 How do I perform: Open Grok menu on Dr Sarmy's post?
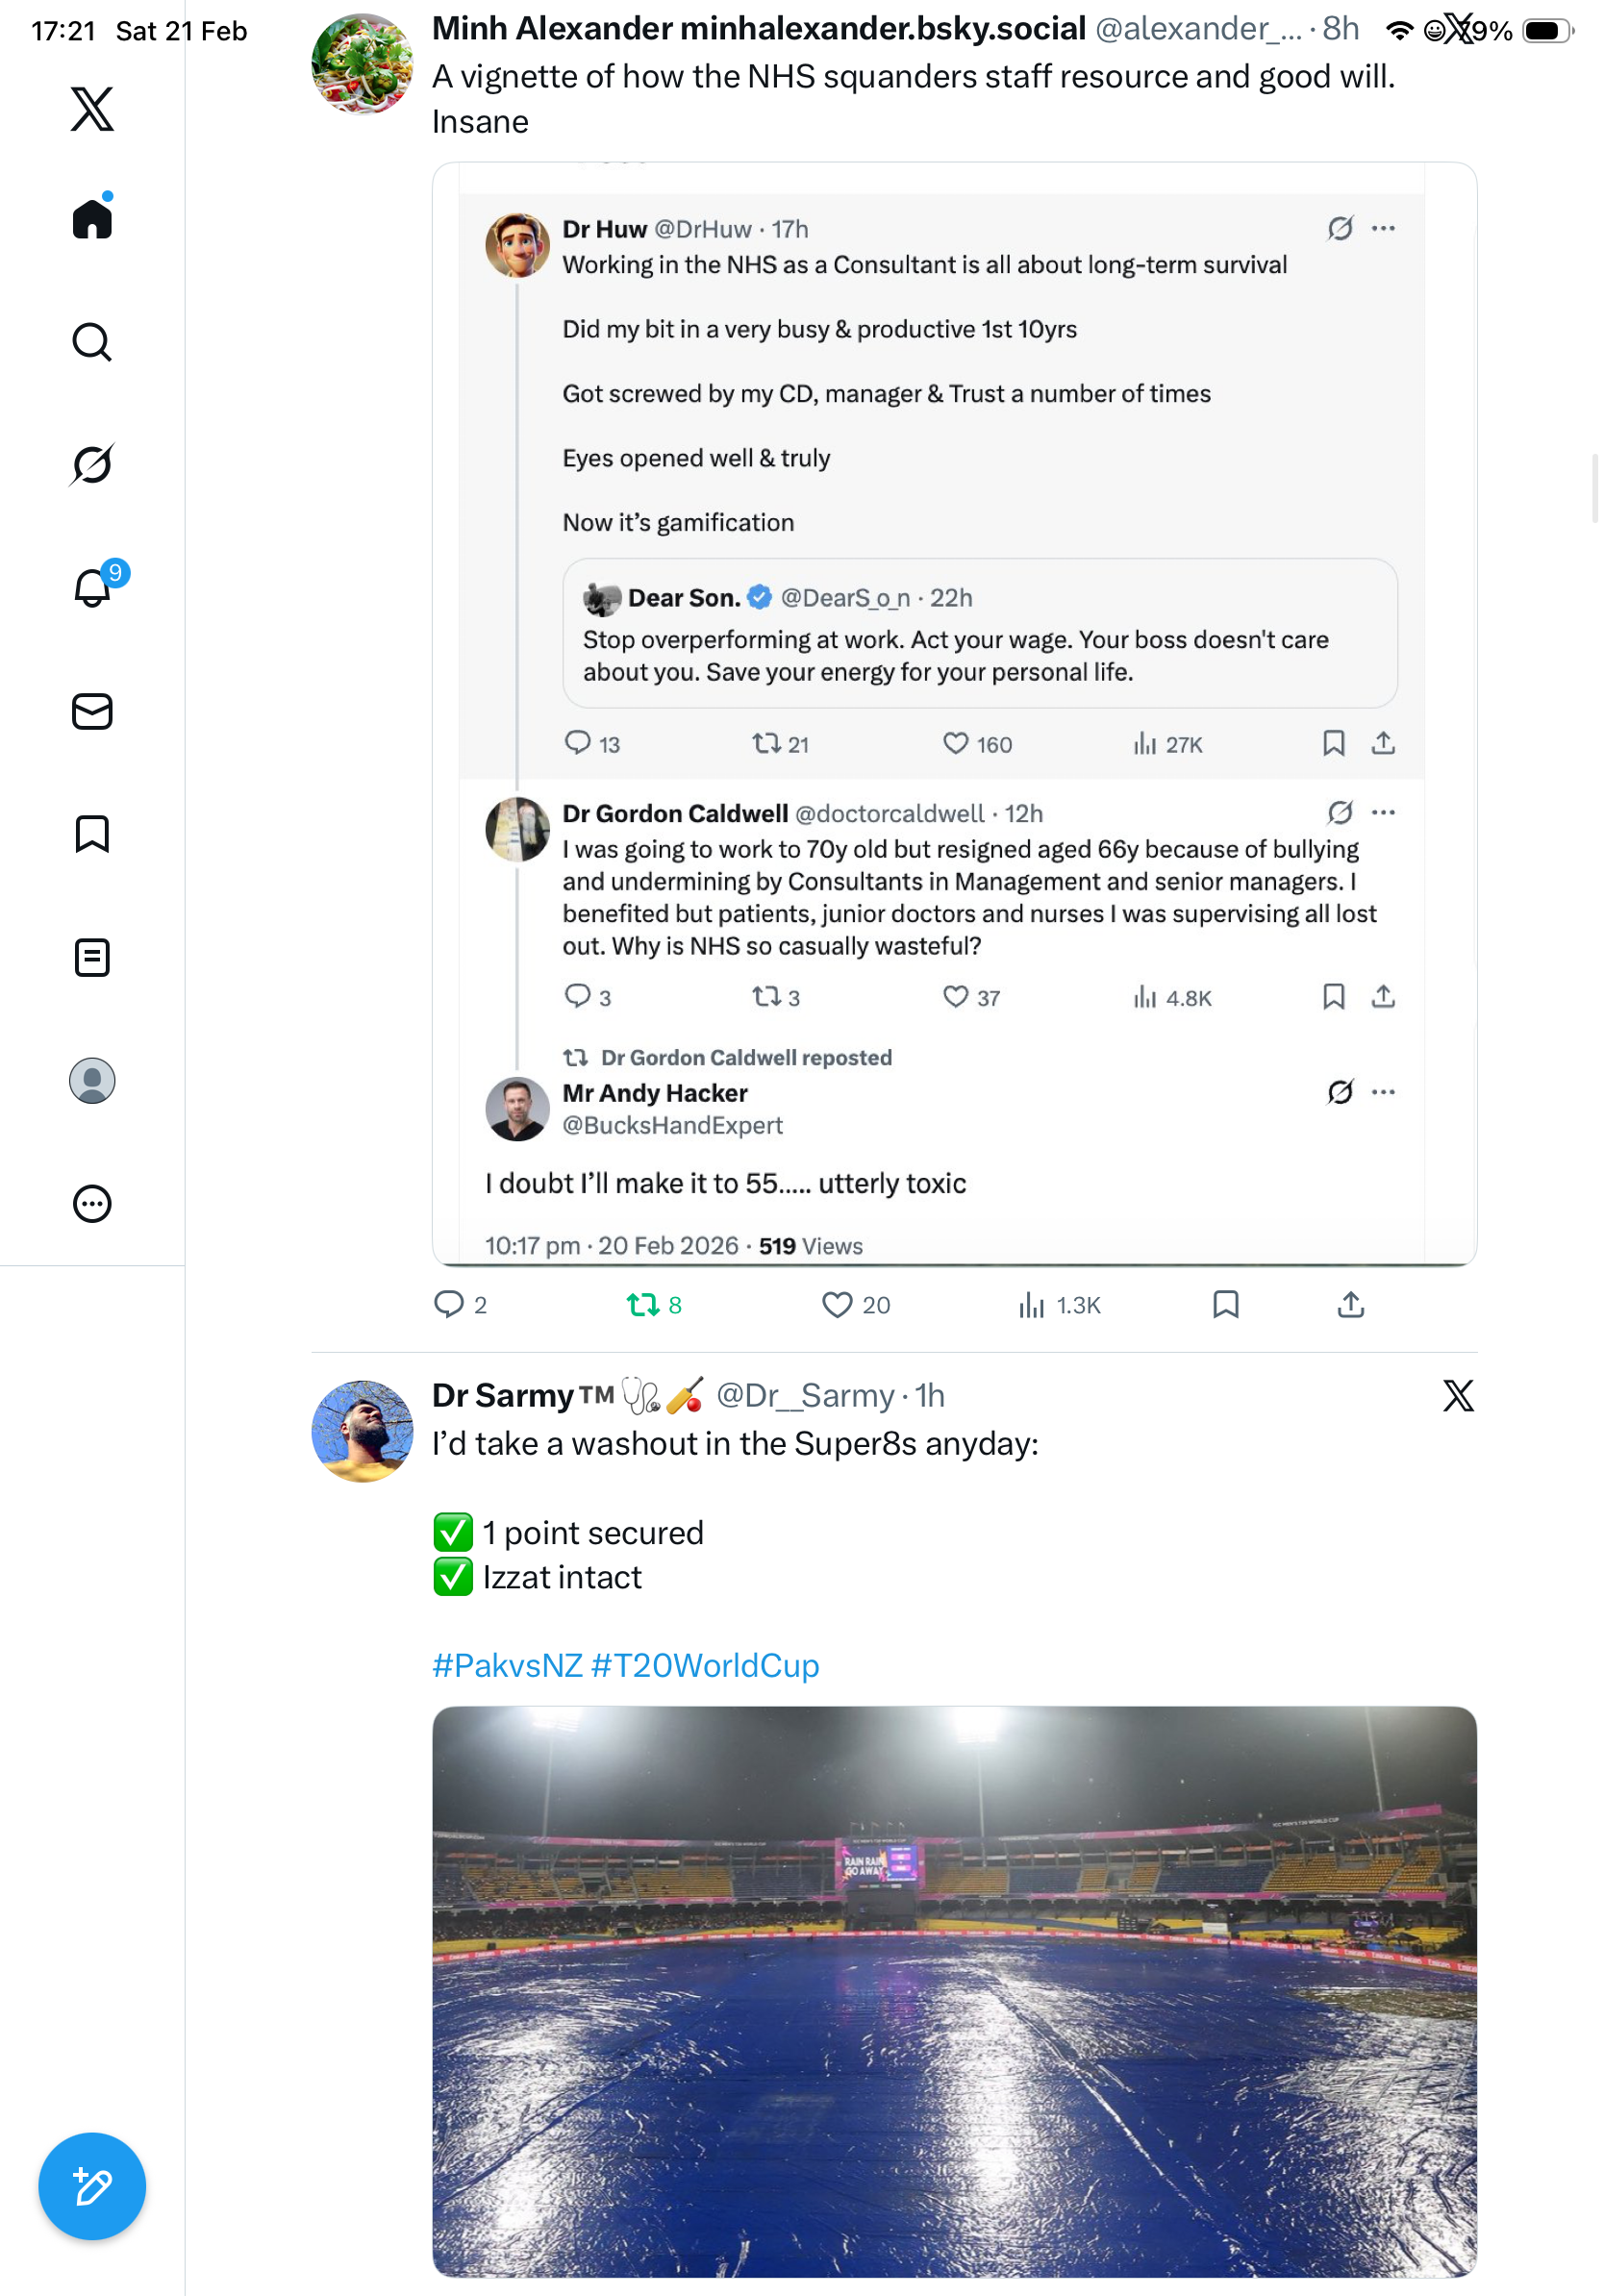(1458, 1395)
